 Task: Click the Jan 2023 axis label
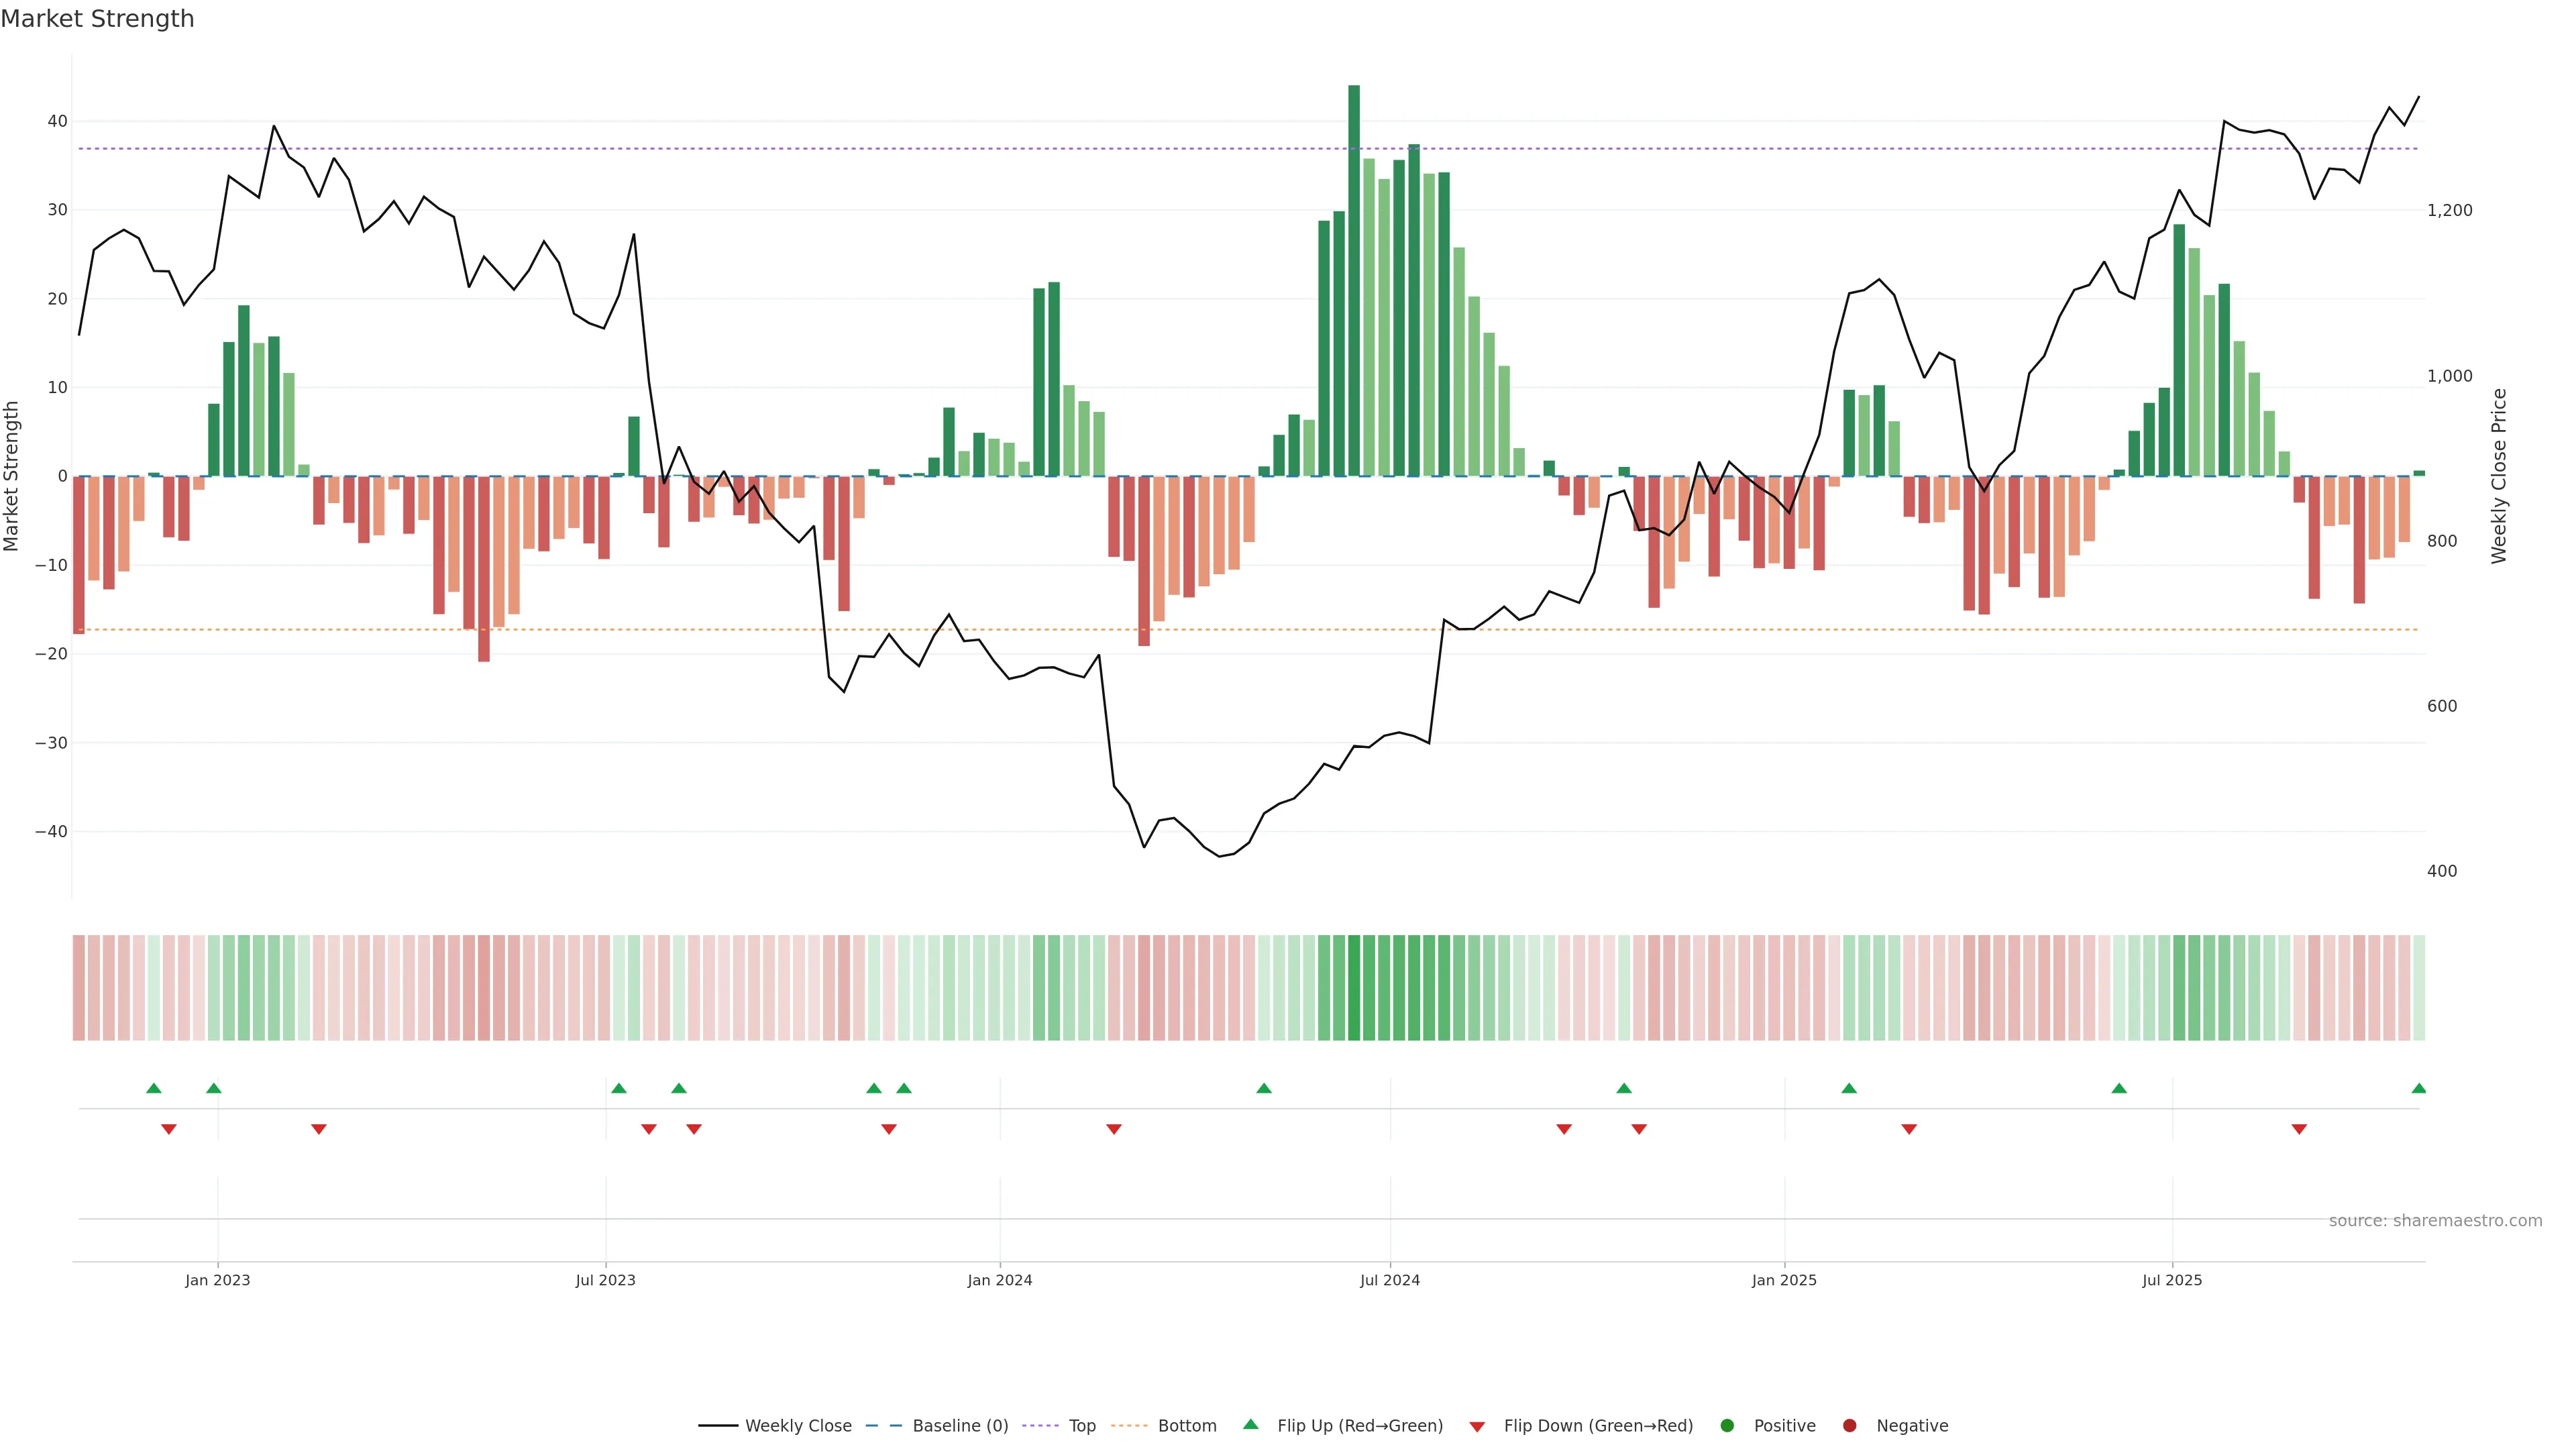pos(218,1280)
